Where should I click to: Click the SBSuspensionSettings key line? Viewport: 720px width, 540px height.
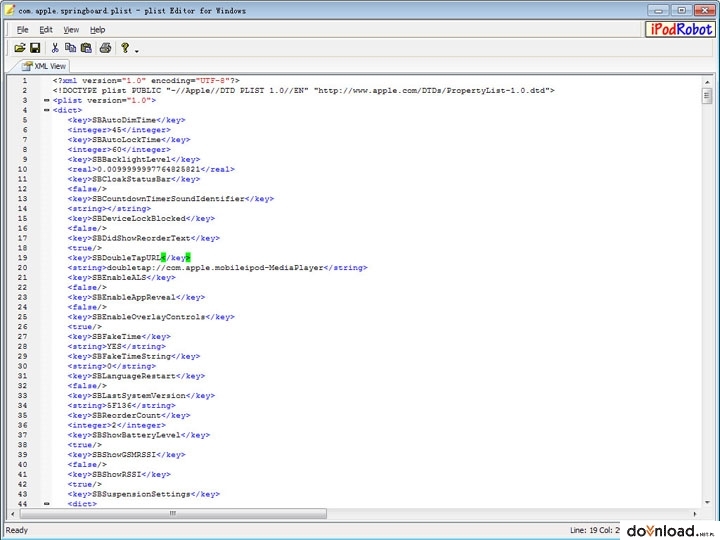(x=144, y=494)
